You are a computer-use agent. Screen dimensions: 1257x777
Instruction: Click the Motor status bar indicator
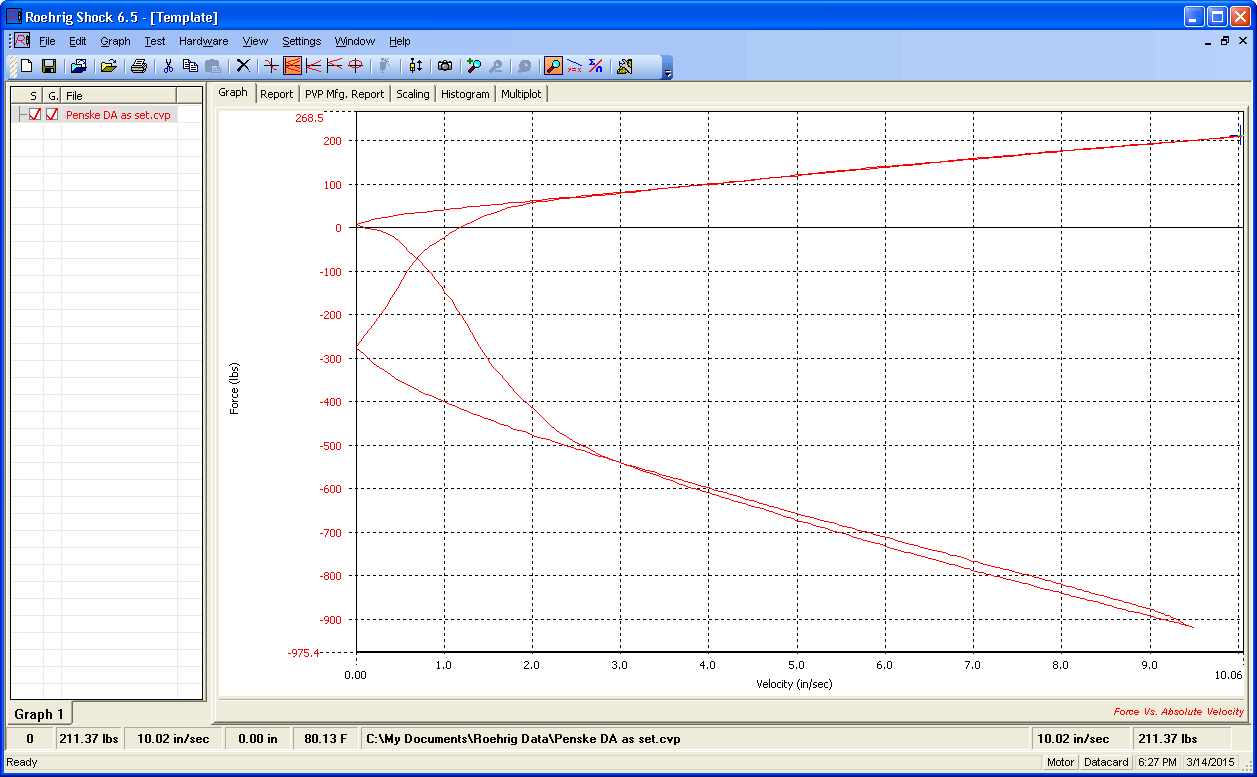(1060, 762)
